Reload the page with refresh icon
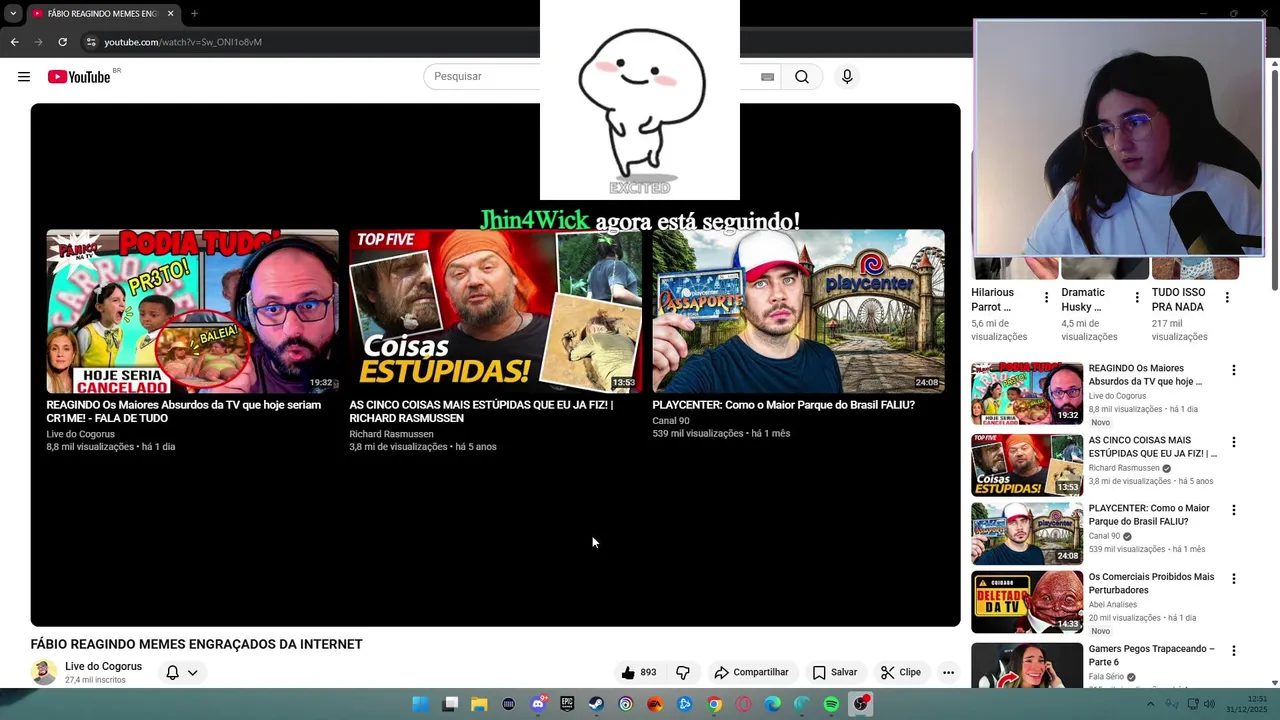Image resolution: width=1280 pixels, height=720 pixels. (x=62, y=42)
